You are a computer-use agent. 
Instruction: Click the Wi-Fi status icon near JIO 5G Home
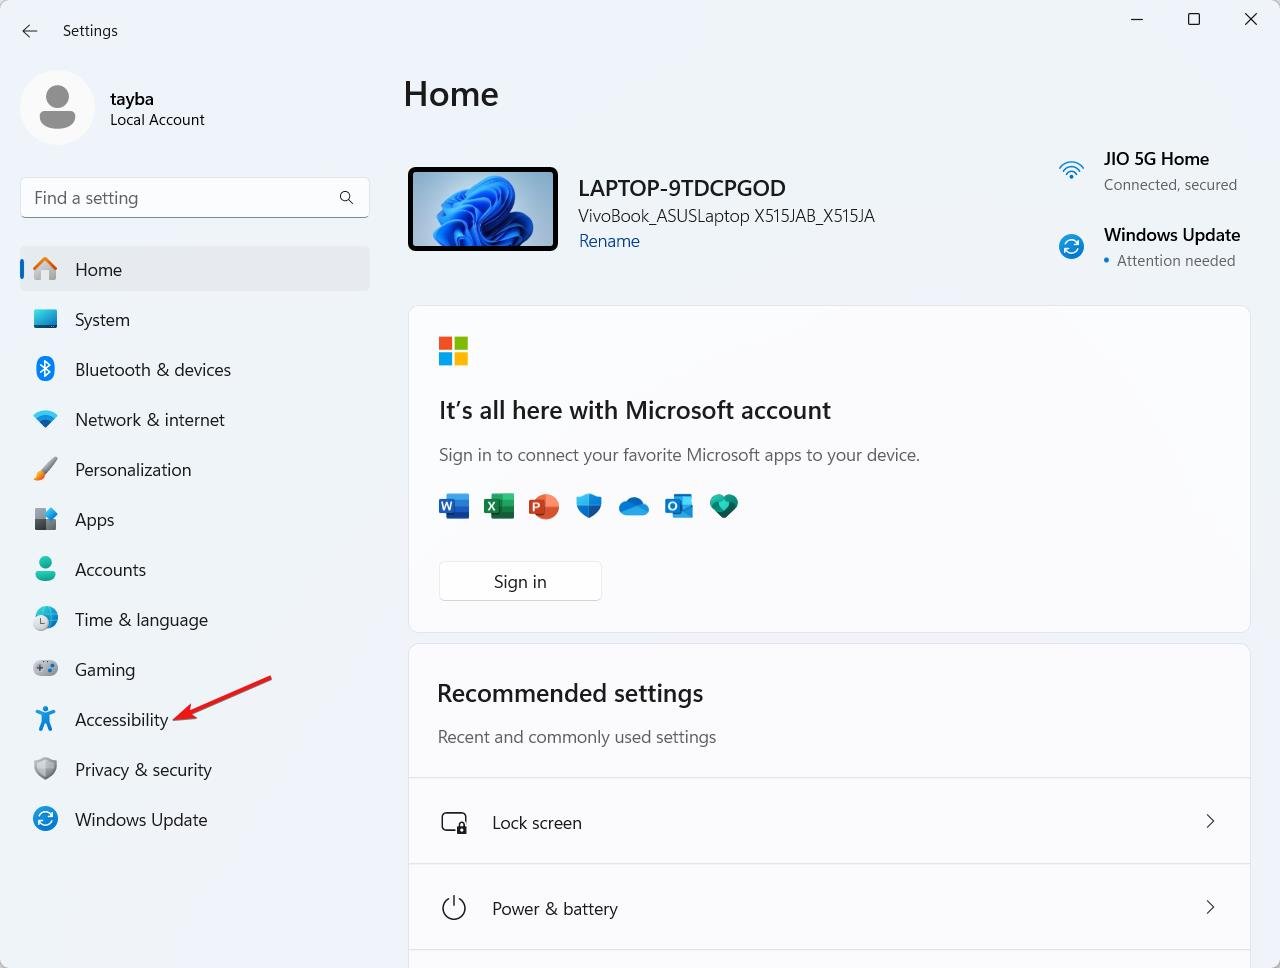[1071, 169]
